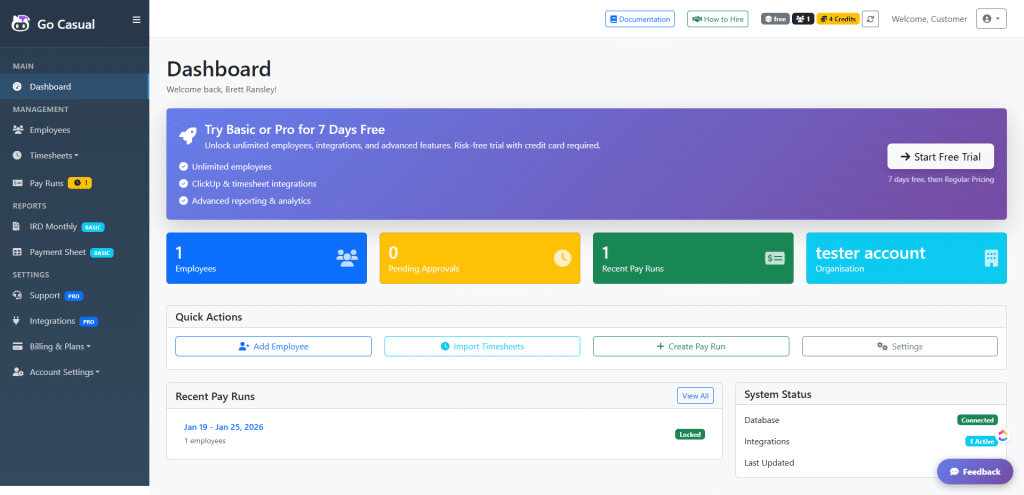Open the user account dropdown
The height and width of the screenshot is (495, 1024).
(x=990, y=19)
